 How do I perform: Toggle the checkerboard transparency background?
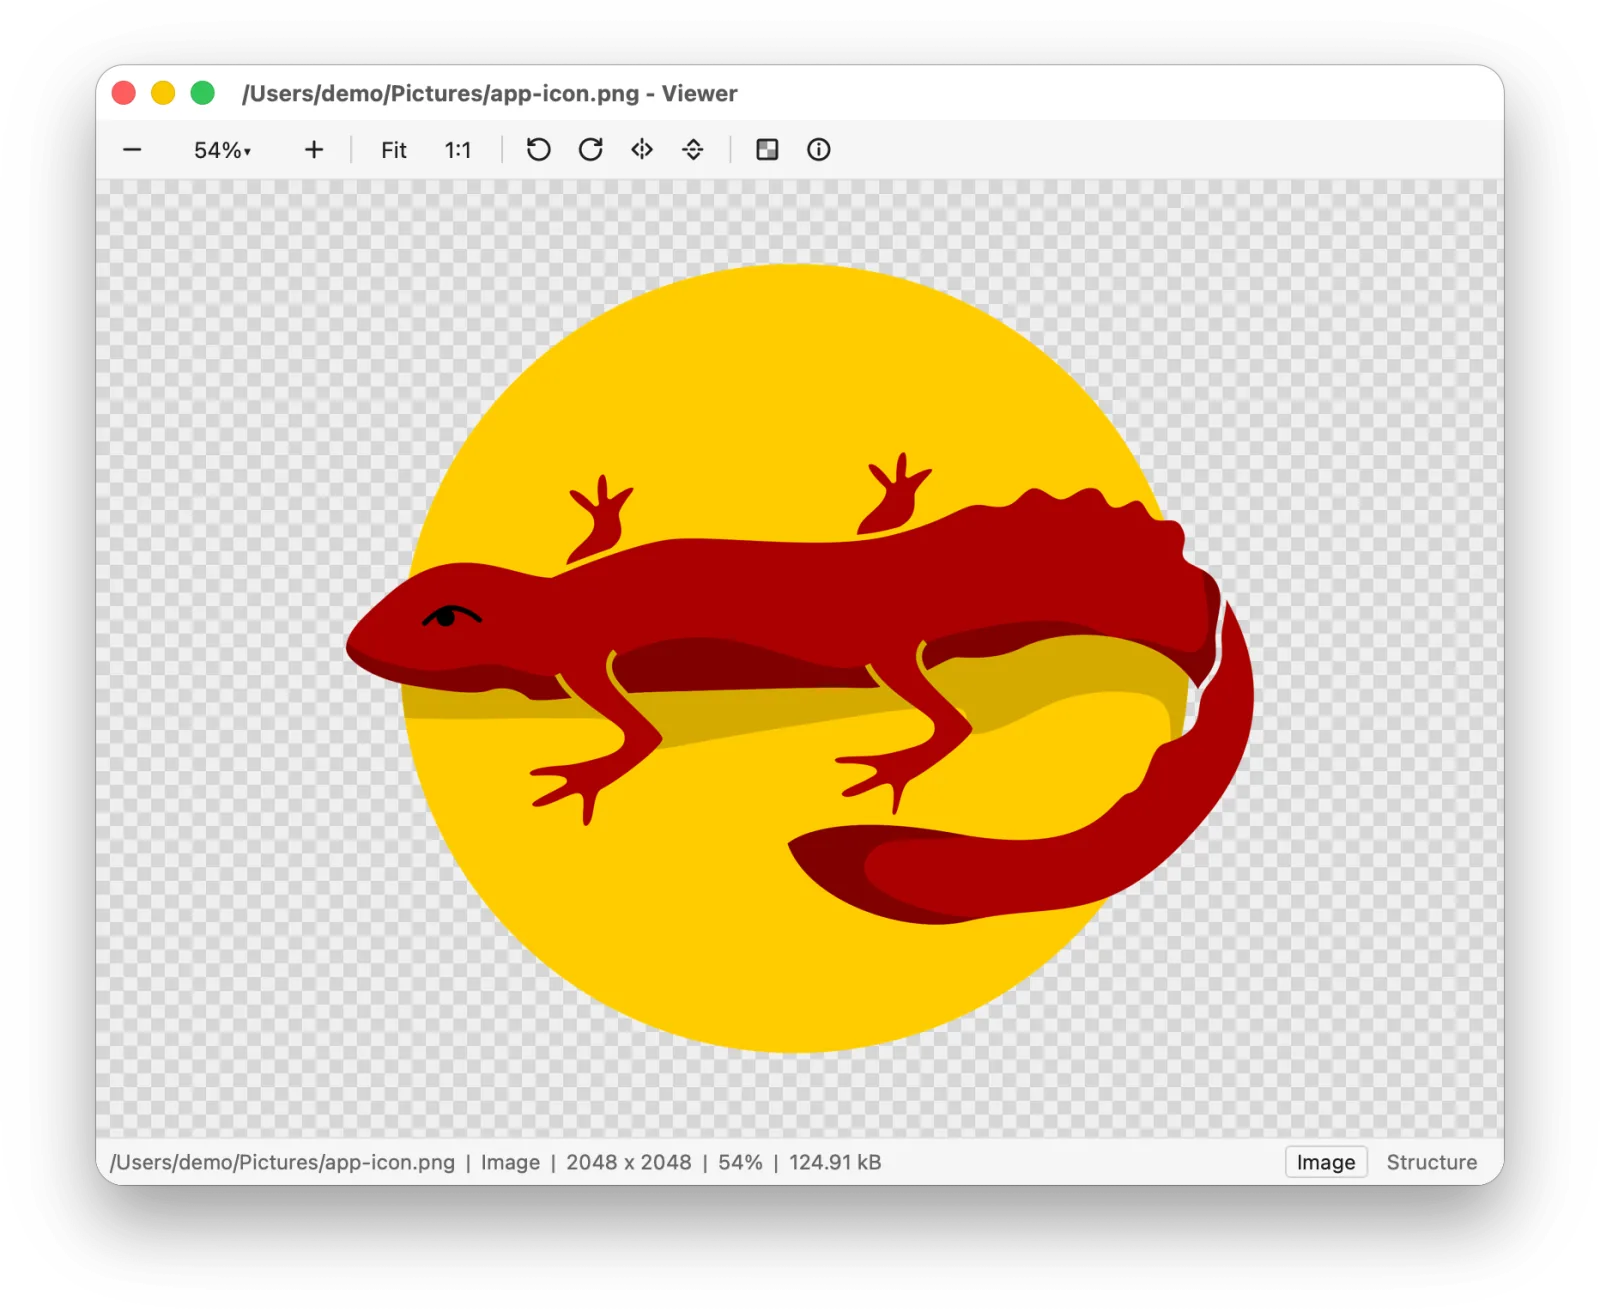pos(767,150)
